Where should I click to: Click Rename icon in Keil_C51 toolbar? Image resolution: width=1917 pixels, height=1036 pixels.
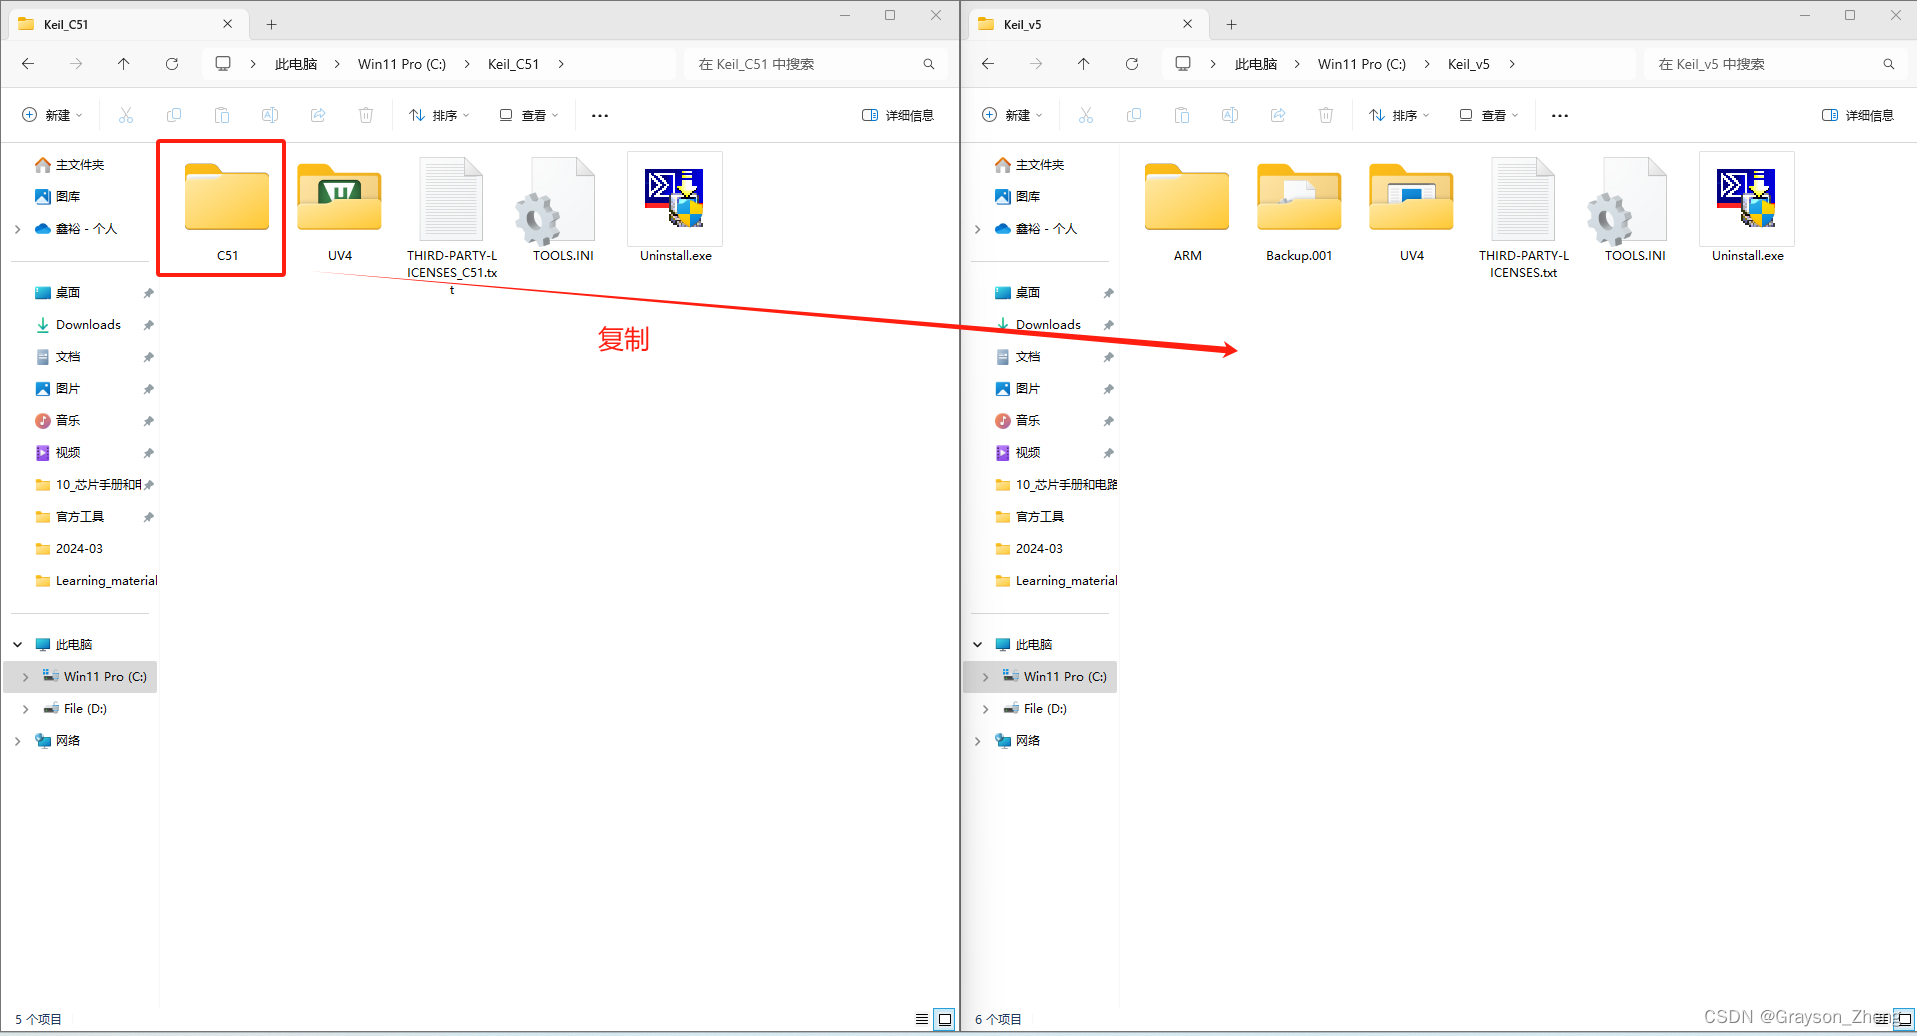tap(270, 115)
